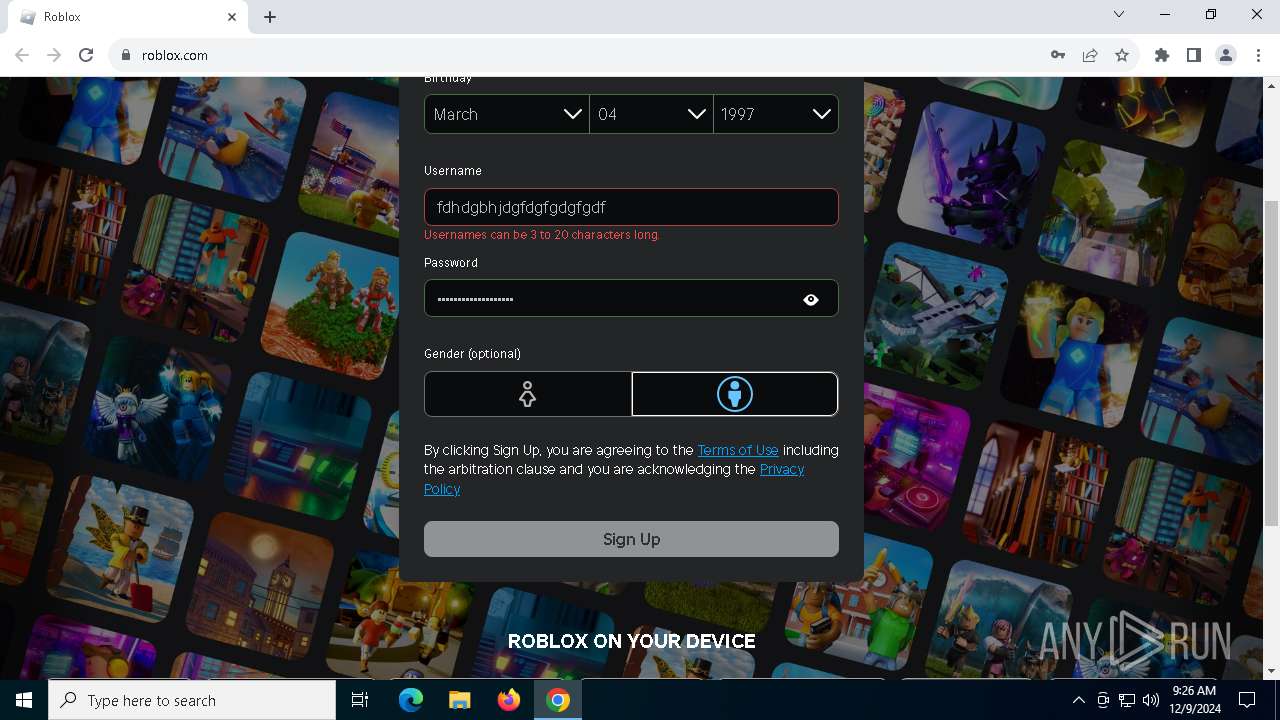1280x720 pixels.
Task: Open Chrome extensions puzzle icon
Action: tap(1162, 55)
